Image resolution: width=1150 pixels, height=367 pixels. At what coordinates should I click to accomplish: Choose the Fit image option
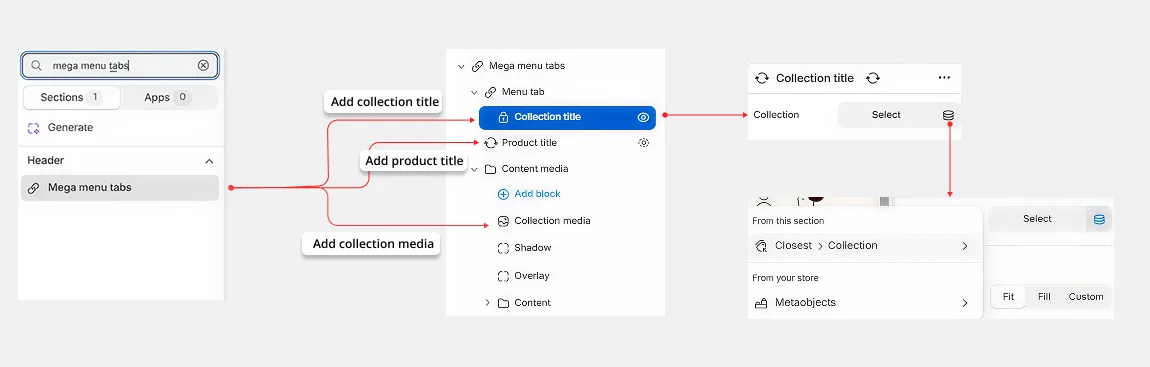[1008, 297]
